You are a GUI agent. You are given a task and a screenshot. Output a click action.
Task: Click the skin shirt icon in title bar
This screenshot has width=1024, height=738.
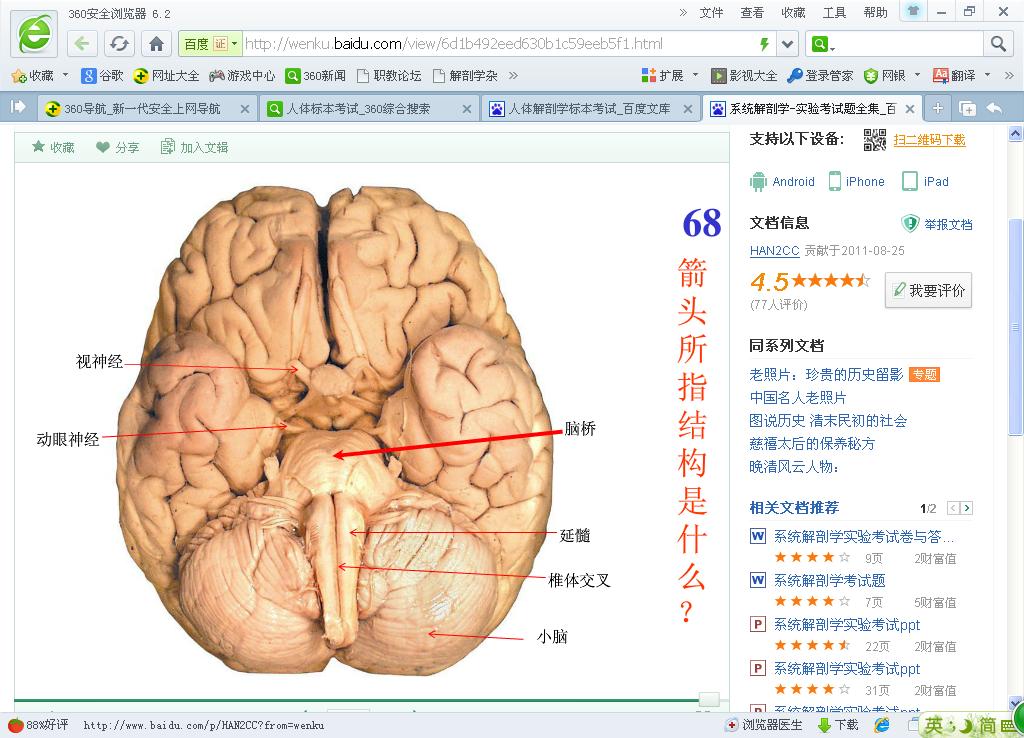[x=913, y=11]
